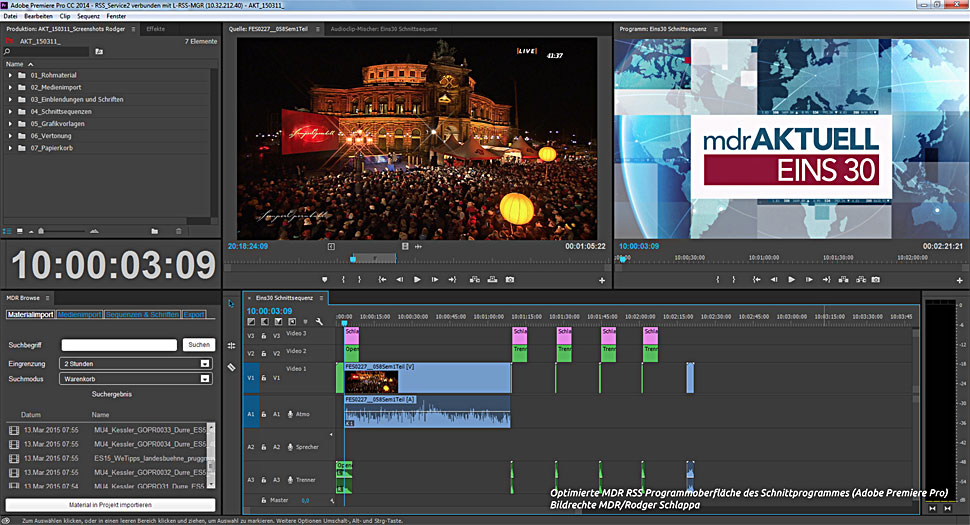Screen dimensions: 970x525
Task: Toggle track lock for Video 3
Action: (x=264, y=336)
